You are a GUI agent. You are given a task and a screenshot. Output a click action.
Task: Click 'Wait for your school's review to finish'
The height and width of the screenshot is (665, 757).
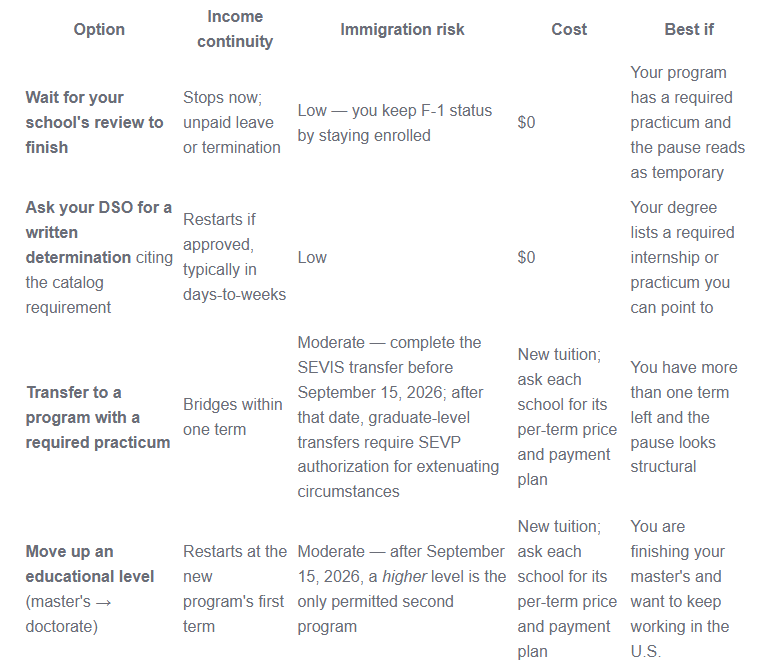tap(95, 123)
